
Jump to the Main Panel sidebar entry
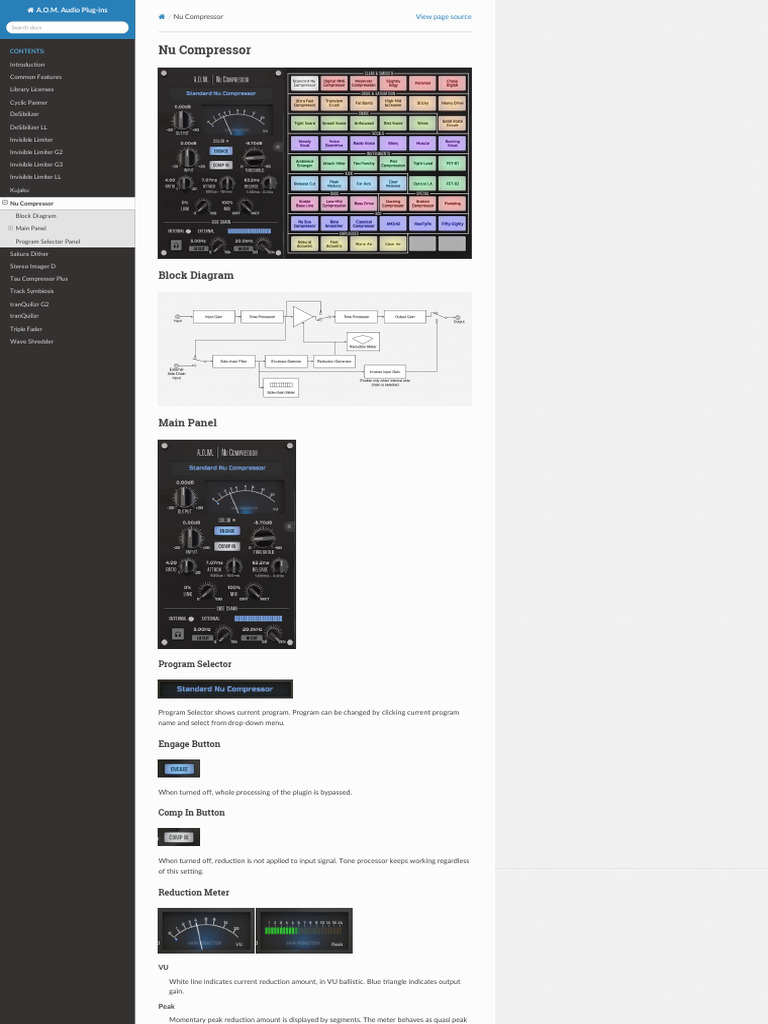click(31, 229)
